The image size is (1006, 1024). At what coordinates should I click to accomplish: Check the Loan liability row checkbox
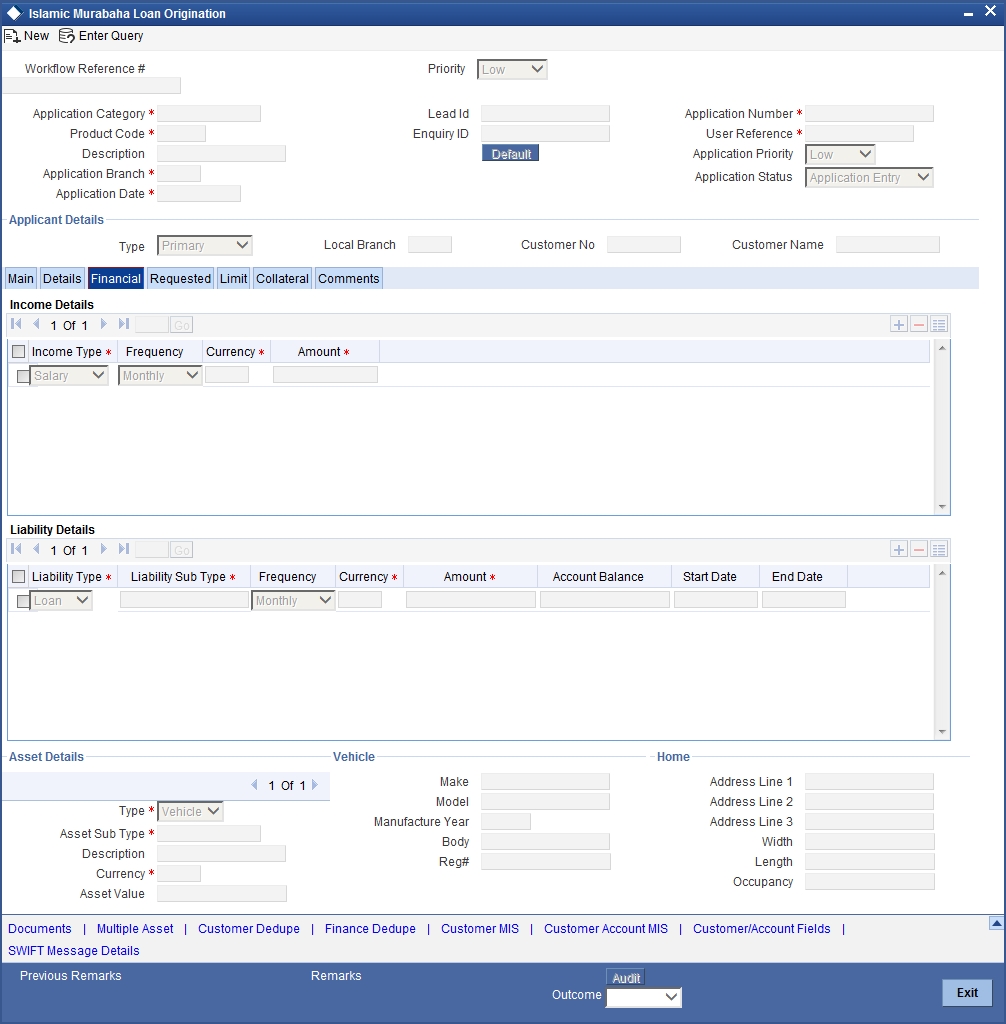click(23, 601)
